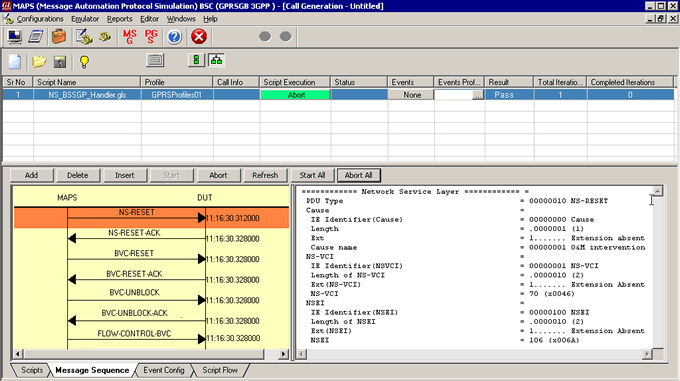Switch to the Scripts tab

[32, 370]
